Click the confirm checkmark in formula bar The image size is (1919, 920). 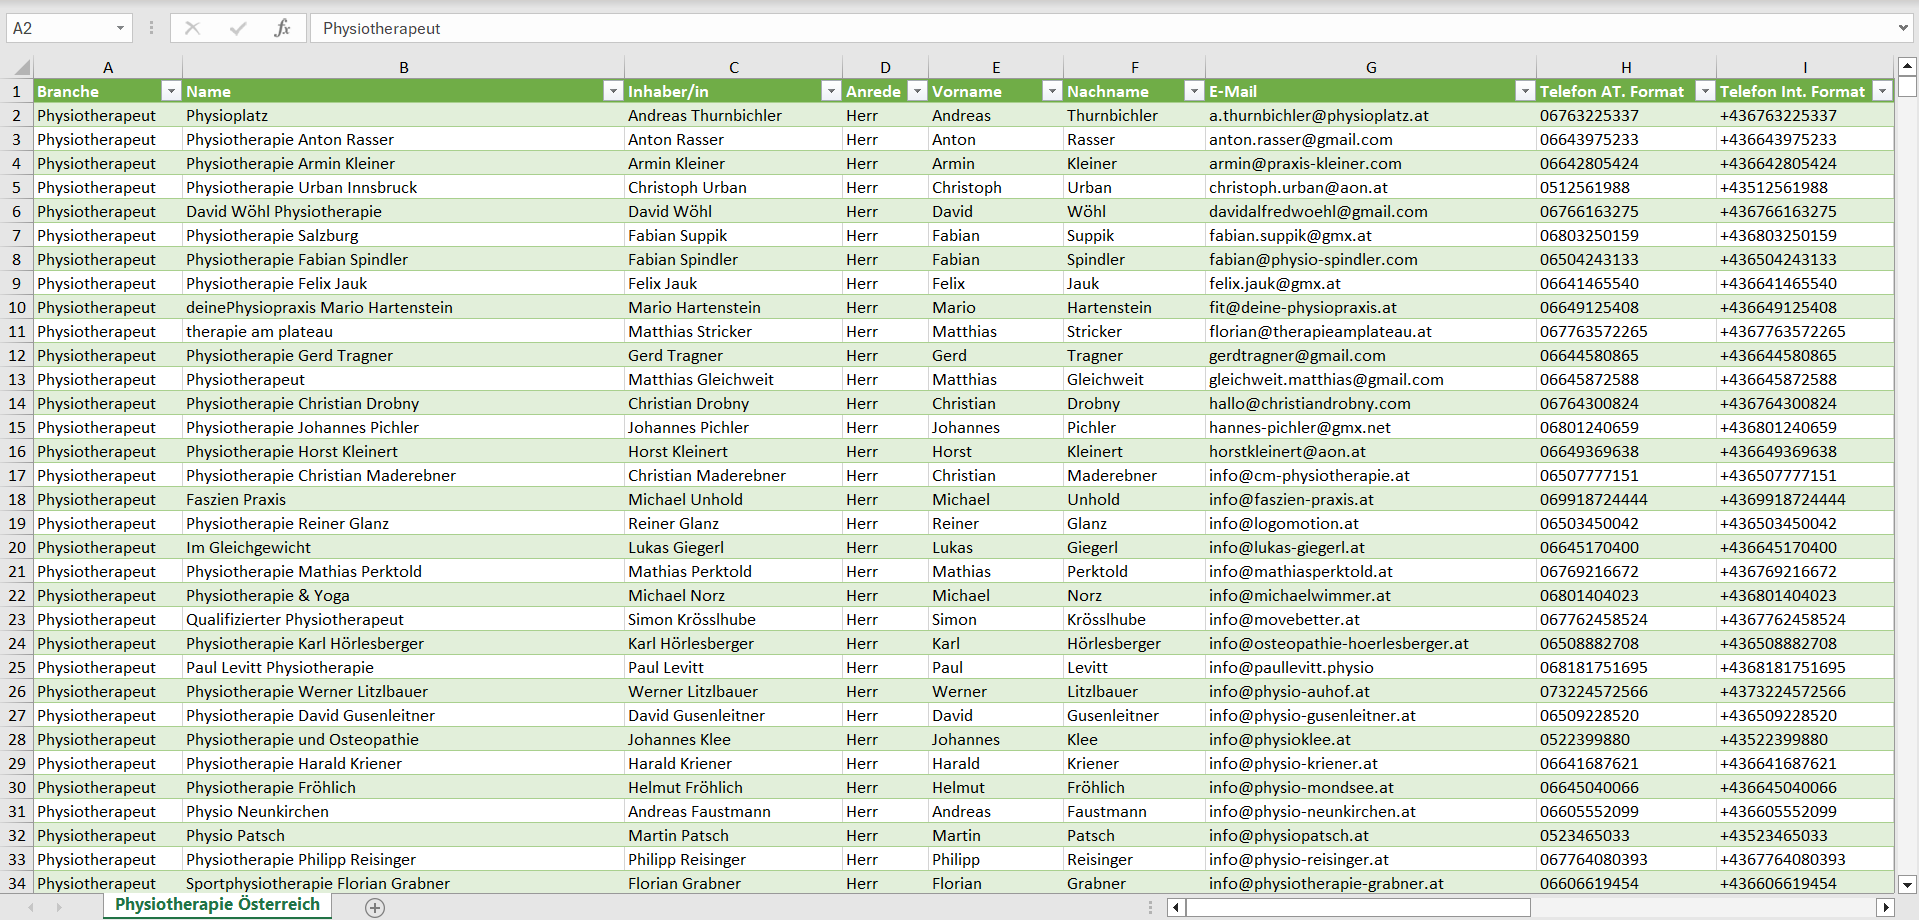(238, 28)
